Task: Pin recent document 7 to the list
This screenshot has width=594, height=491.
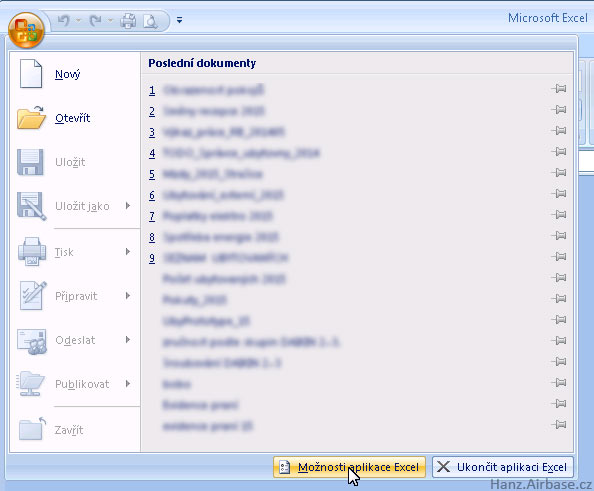Action: pyautogui.click(x=559, y=214)
